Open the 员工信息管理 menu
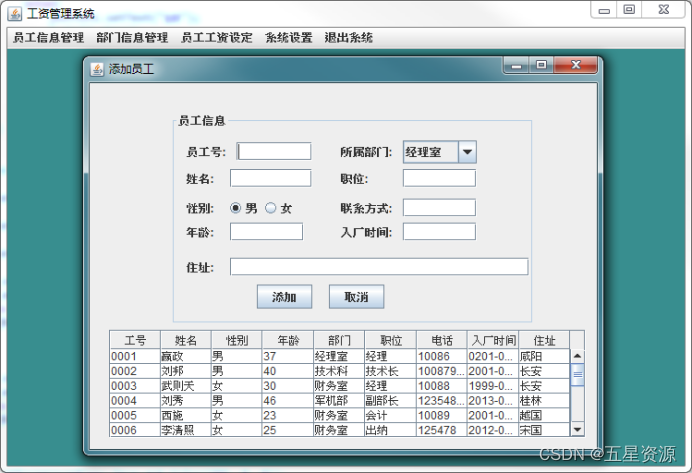 (x=49, y=38)
